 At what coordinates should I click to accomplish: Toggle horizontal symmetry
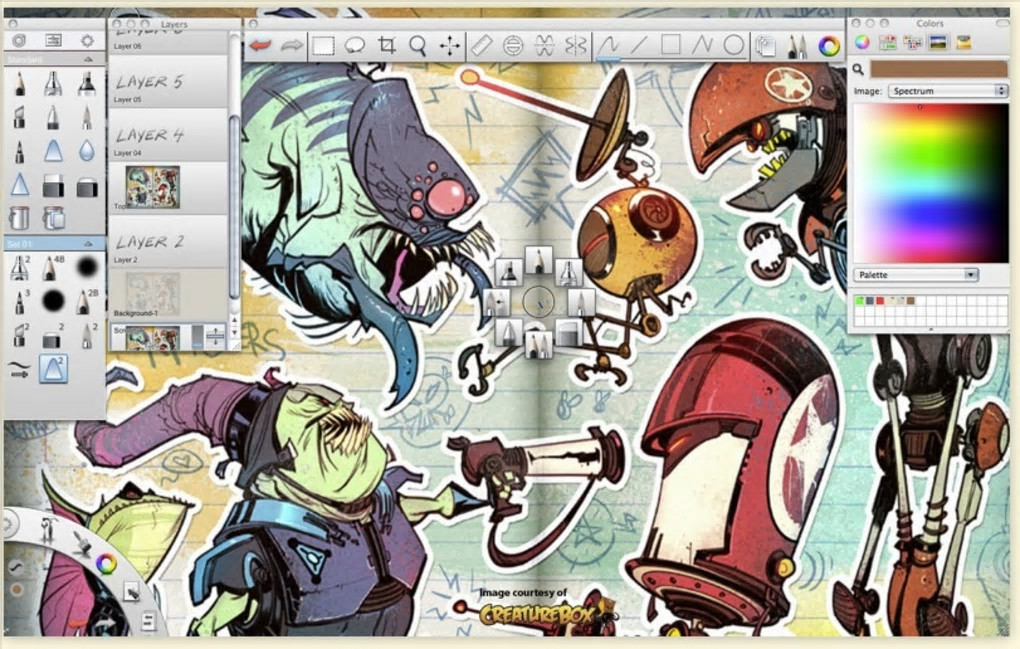click(544, 46)
